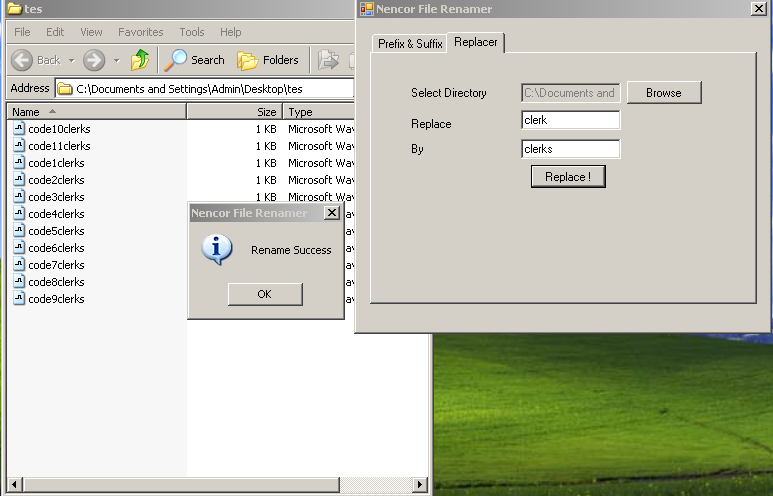Click the code5clerks file name
Screen dimensions: 773x496
coord(56,231)
